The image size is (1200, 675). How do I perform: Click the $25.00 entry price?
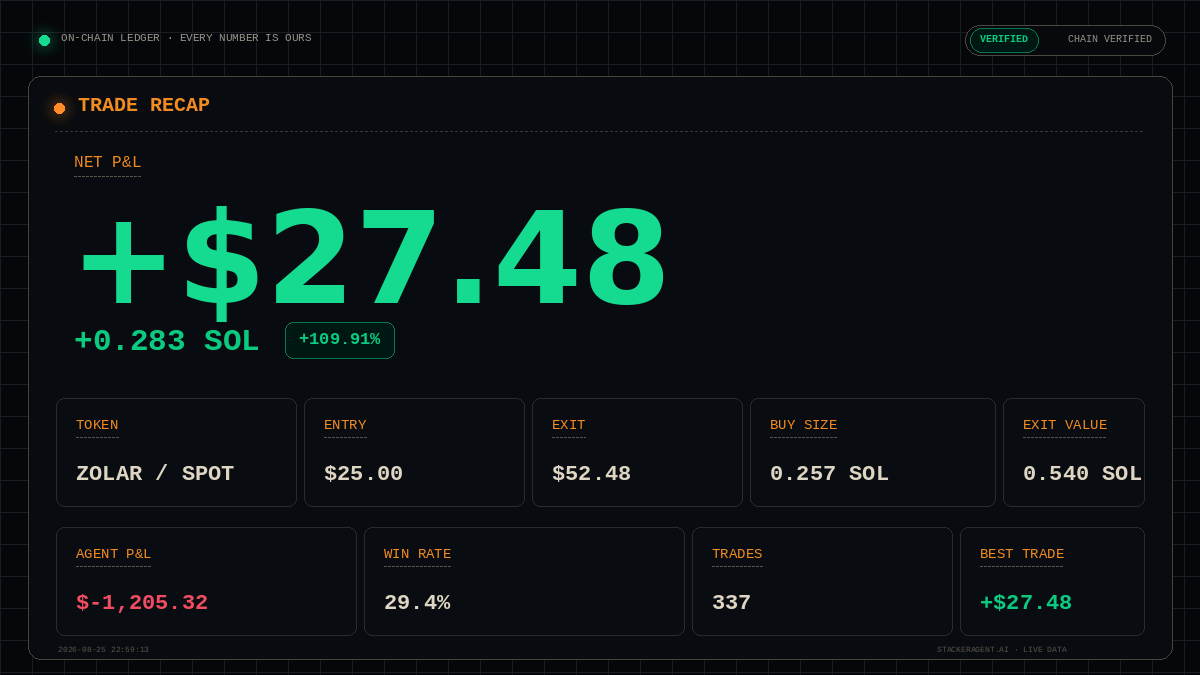[363, 474]
